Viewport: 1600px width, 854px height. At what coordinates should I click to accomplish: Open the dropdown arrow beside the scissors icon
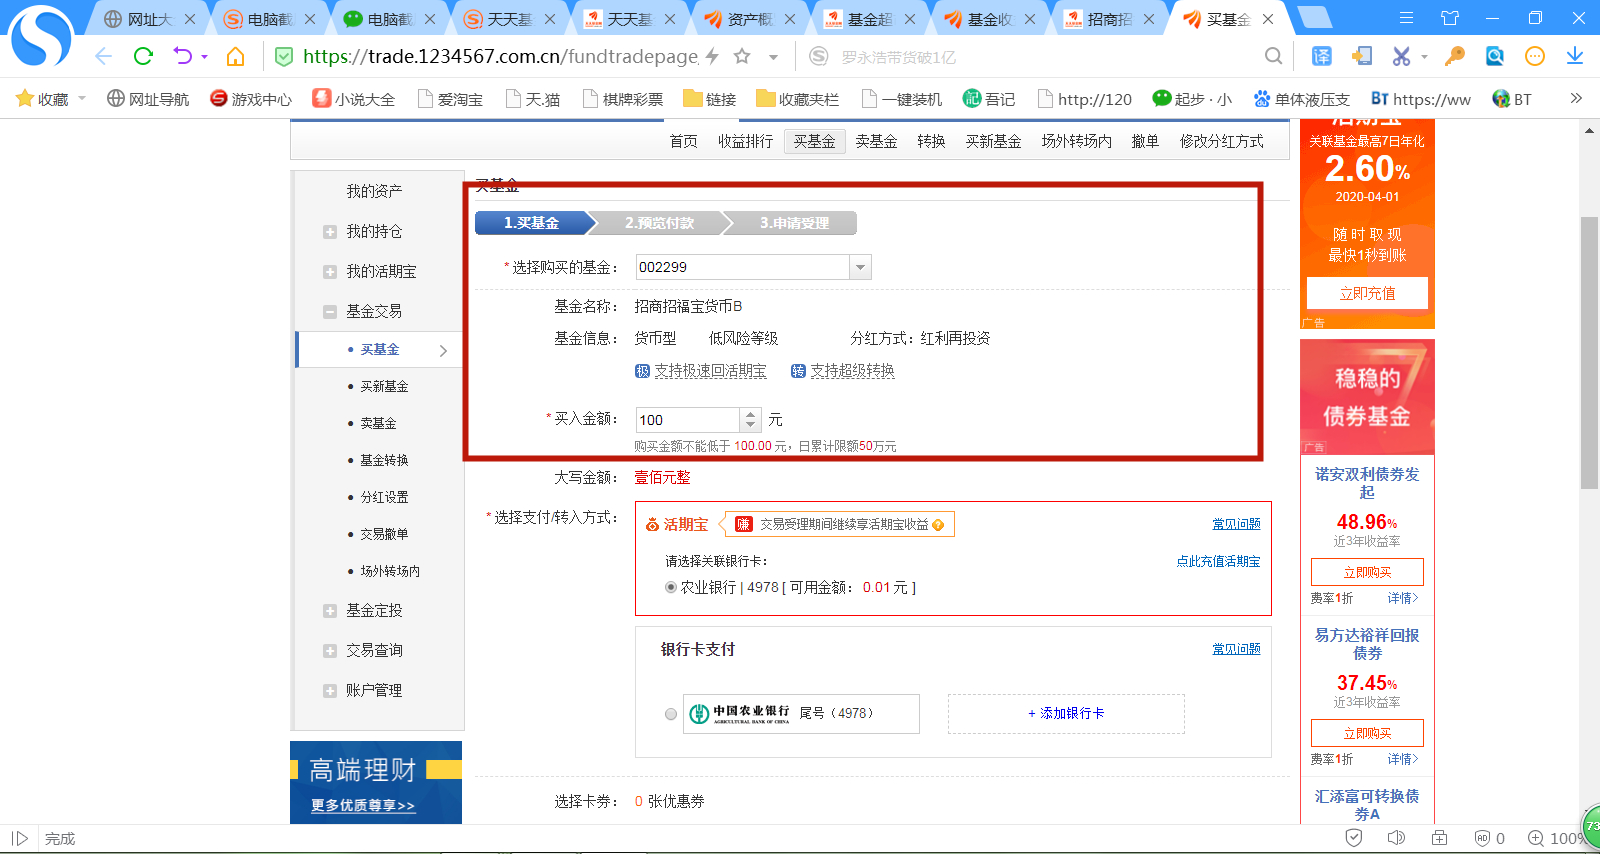1424,57
